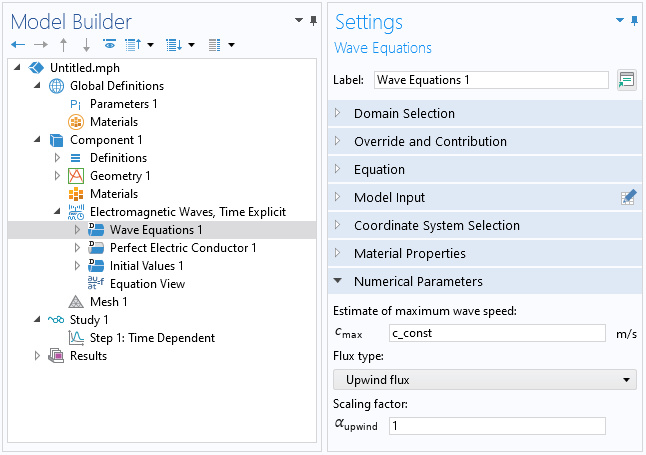The width and height of the screenshot is (646, 455).
Task: Select the Mesh 1 node
Action: click(108, 302)
